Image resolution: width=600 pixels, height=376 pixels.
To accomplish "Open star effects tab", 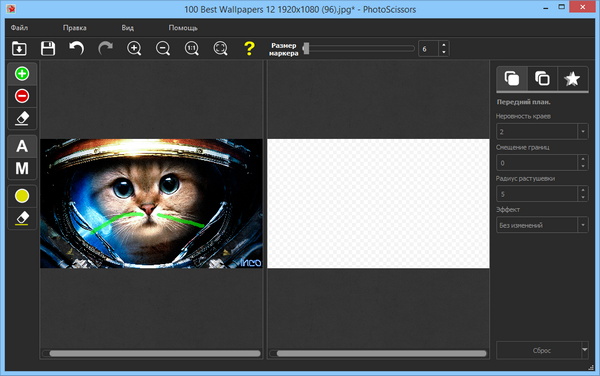I will pos(572,79).
